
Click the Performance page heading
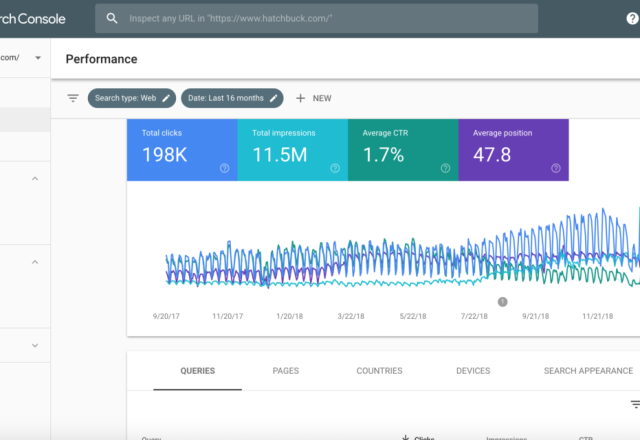click(102, 59)
